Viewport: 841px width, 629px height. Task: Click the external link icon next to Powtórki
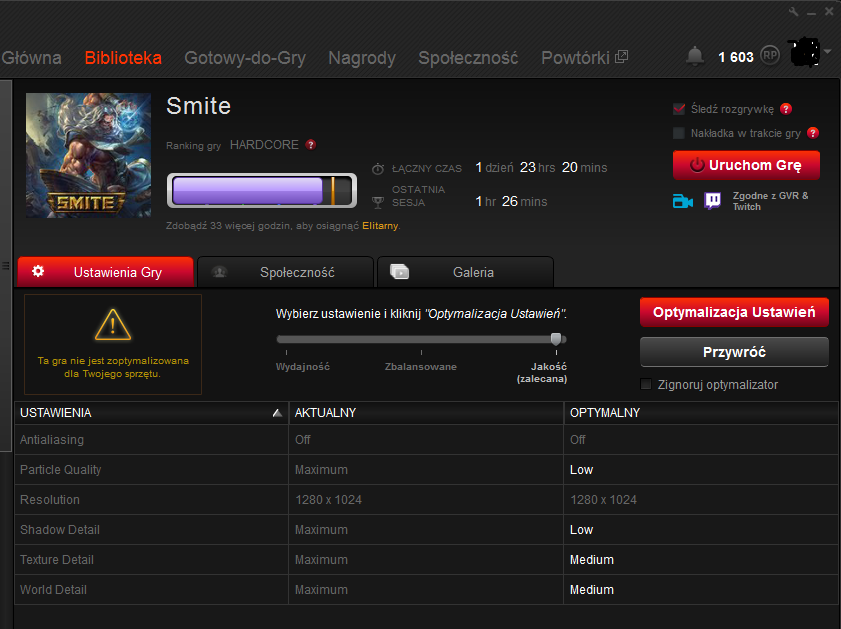[x=621, y=56]
